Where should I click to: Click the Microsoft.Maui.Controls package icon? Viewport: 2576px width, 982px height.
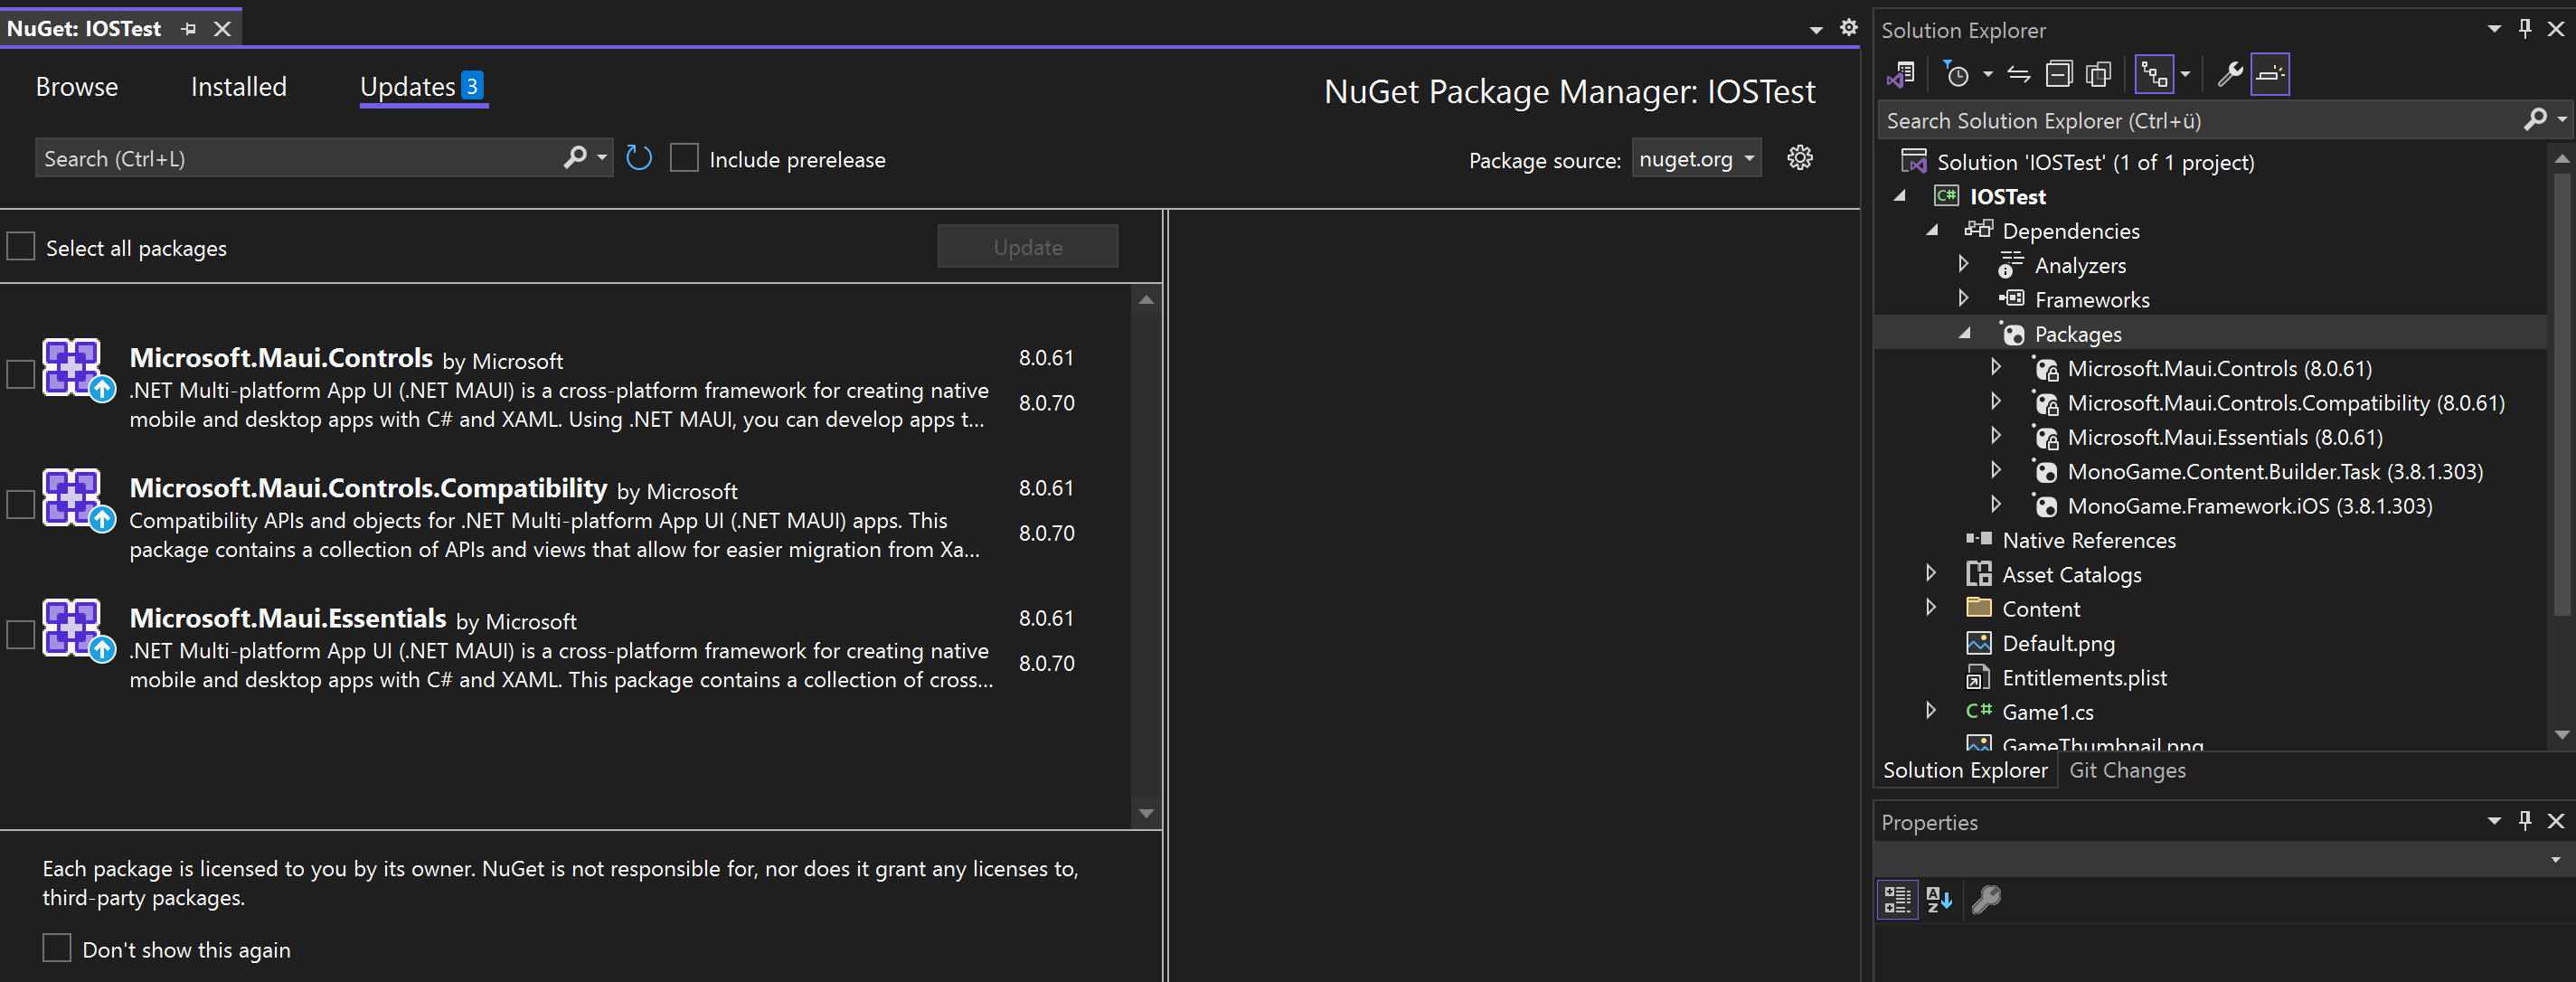click(x=78, y=370)
